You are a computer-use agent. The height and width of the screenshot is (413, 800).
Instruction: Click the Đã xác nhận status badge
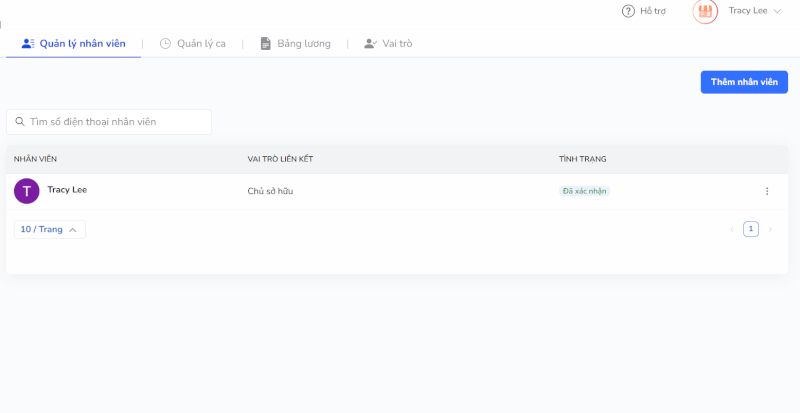(x=584, y=191)
